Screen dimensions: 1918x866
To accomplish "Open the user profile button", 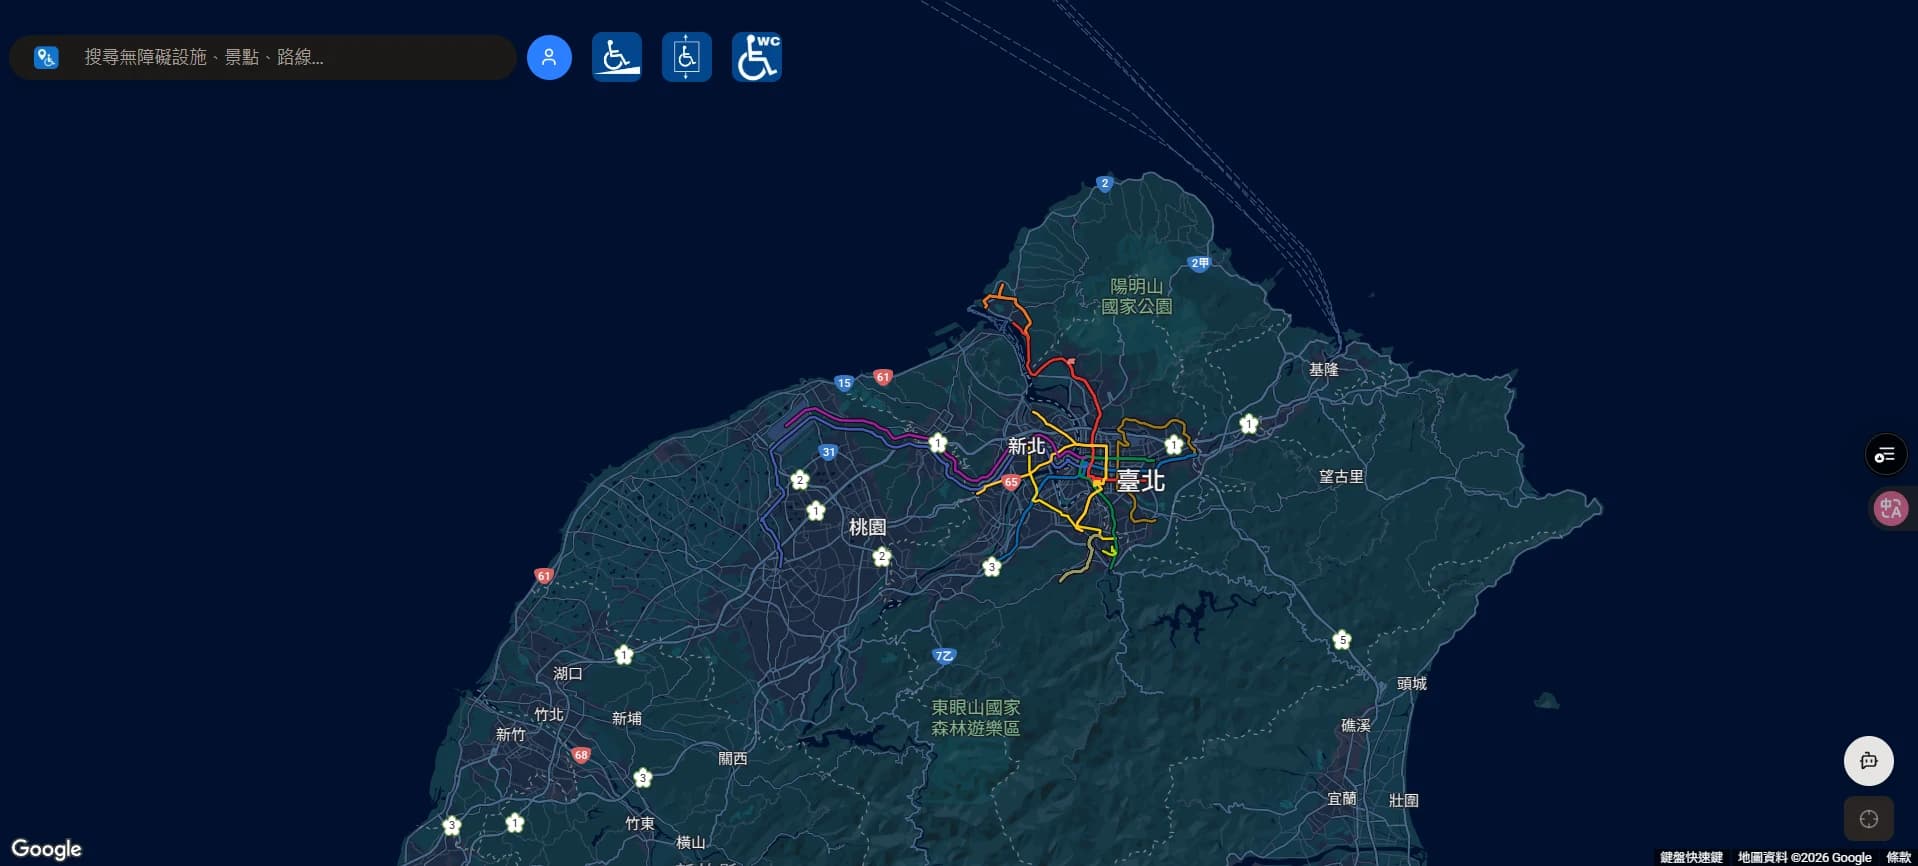I will click(549, 57).
